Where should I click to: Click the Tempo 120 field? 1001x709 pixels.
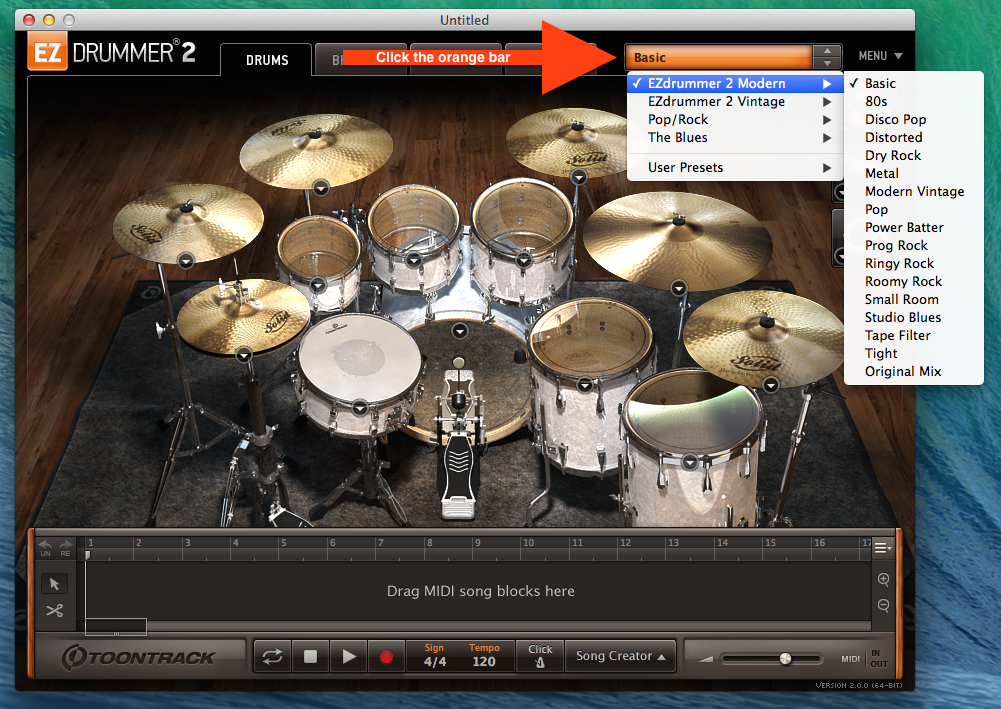click(x=484, y=656)
